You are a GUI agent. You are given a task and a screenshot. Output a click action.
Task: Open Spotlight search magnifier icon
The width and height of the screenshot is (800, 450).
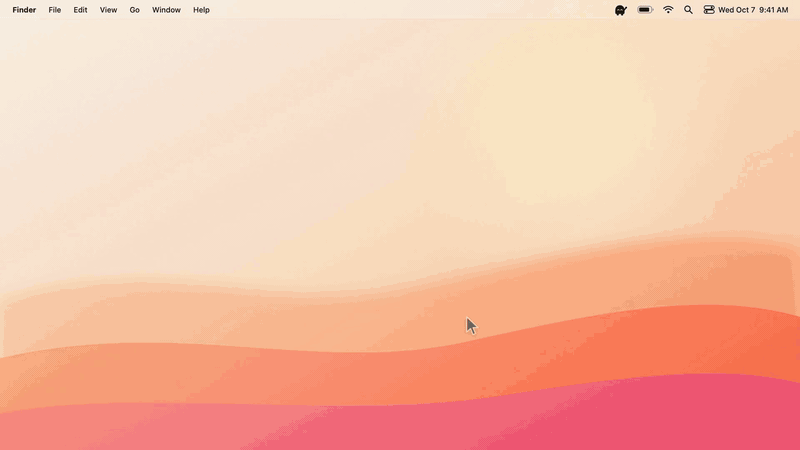[688, 10]
